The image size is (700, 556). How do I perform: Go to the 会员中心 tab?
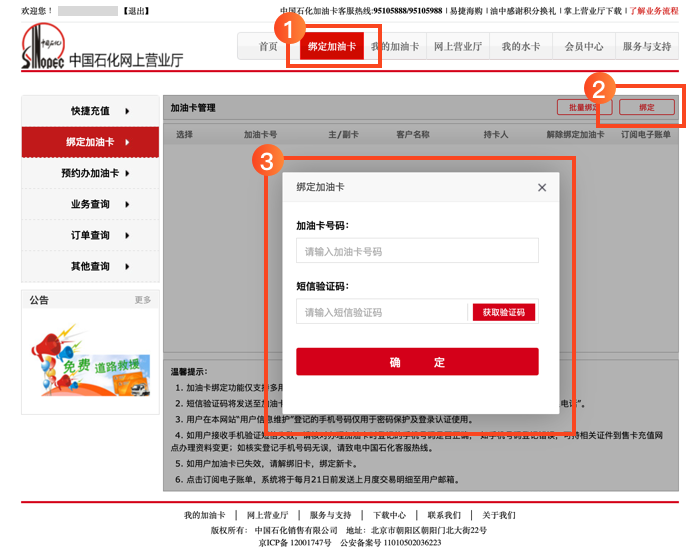584,47
